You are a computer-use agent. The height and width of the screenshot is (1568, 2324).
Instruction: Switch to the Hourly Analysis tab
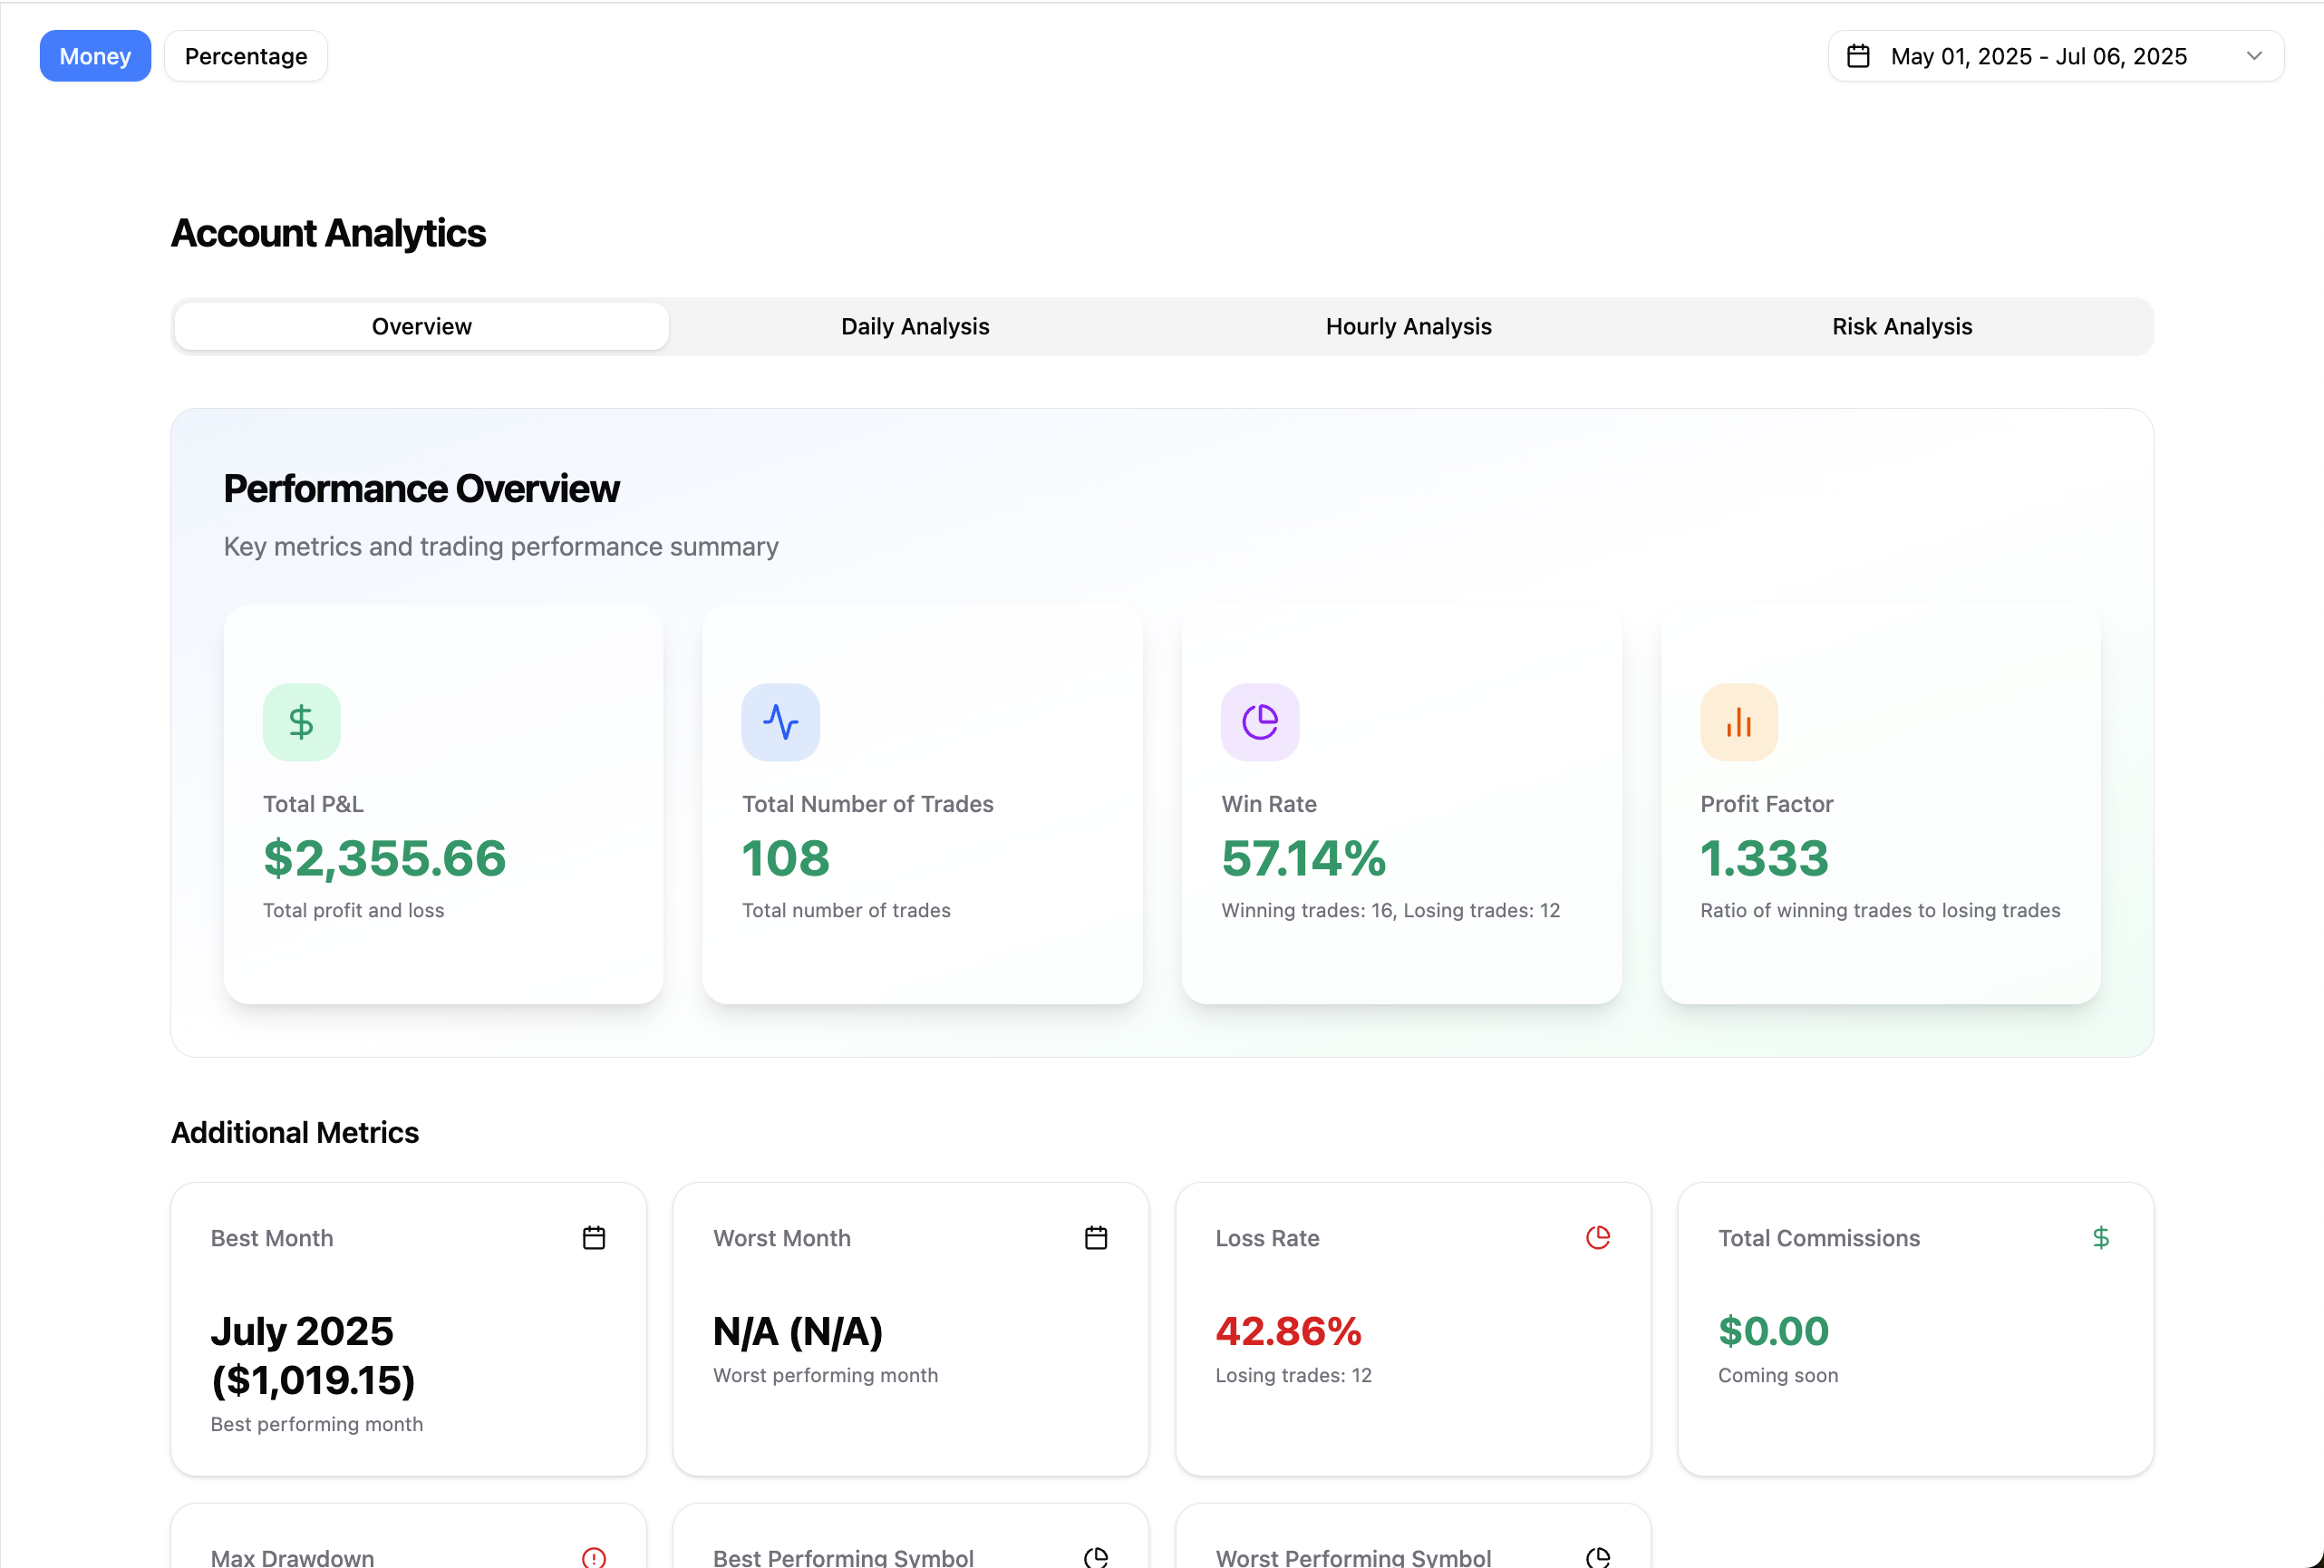pyautogui.click(x=1407, y=326)
